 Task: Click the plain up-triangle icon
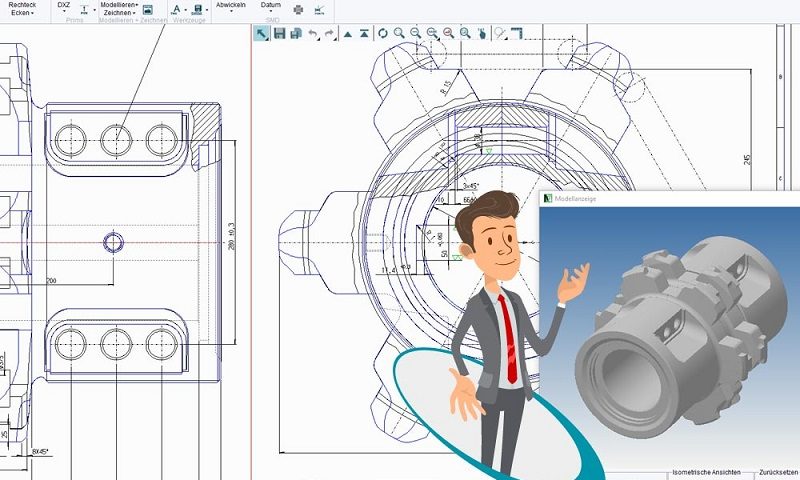tap(347, 34)
